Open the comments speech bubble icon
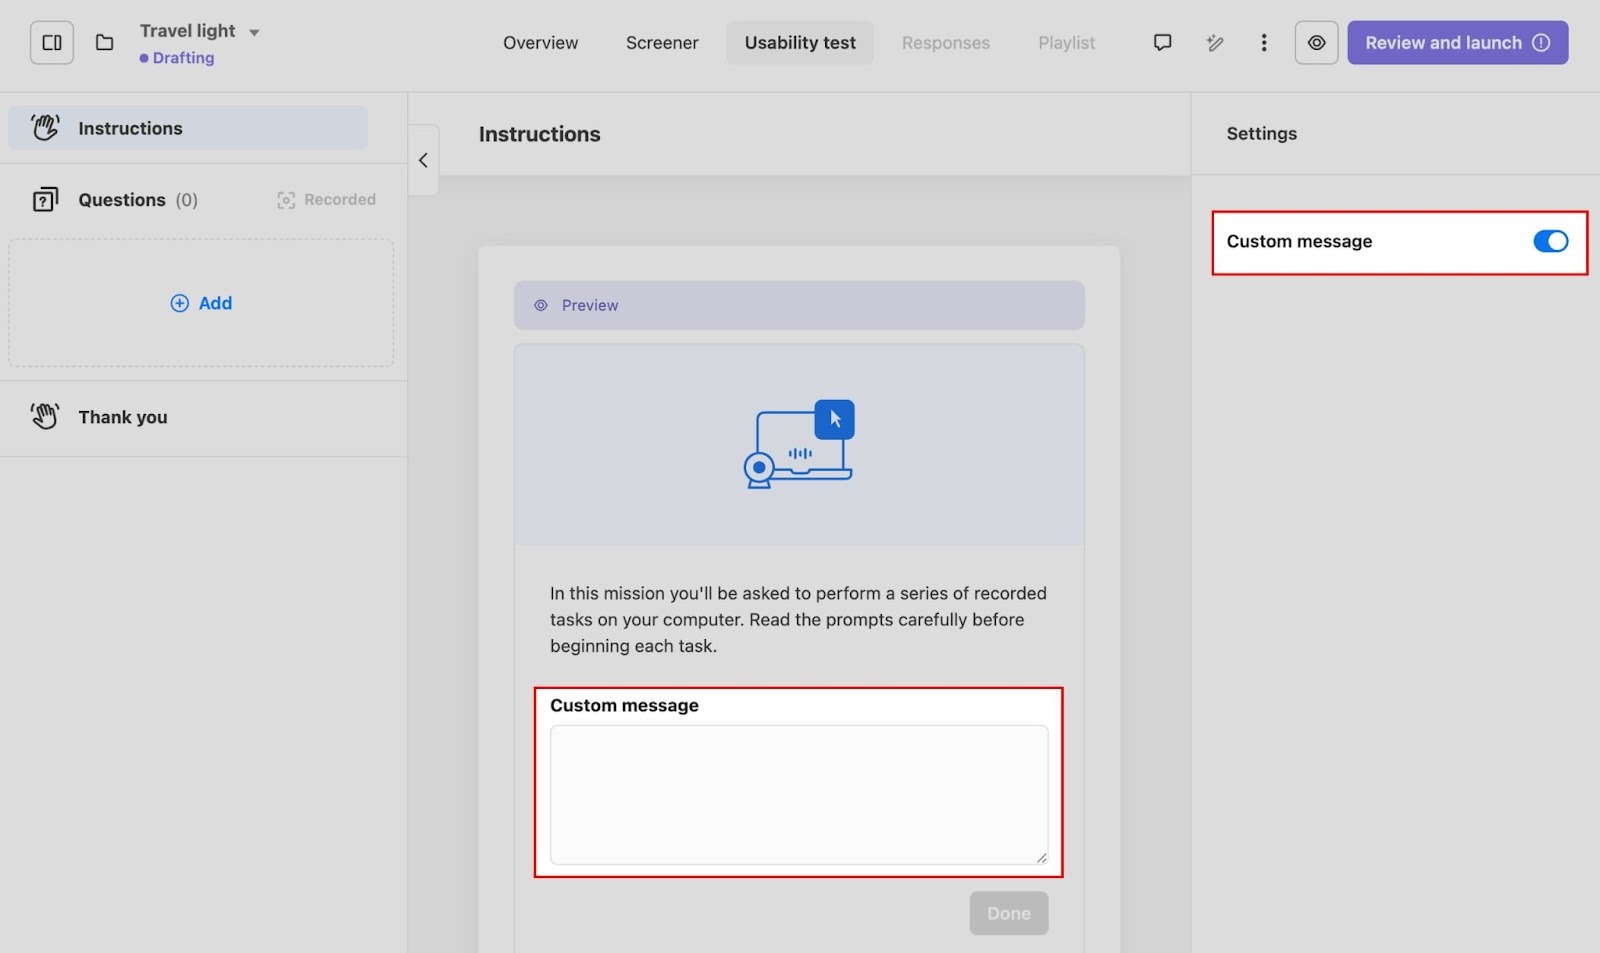 click(1162, 43)
